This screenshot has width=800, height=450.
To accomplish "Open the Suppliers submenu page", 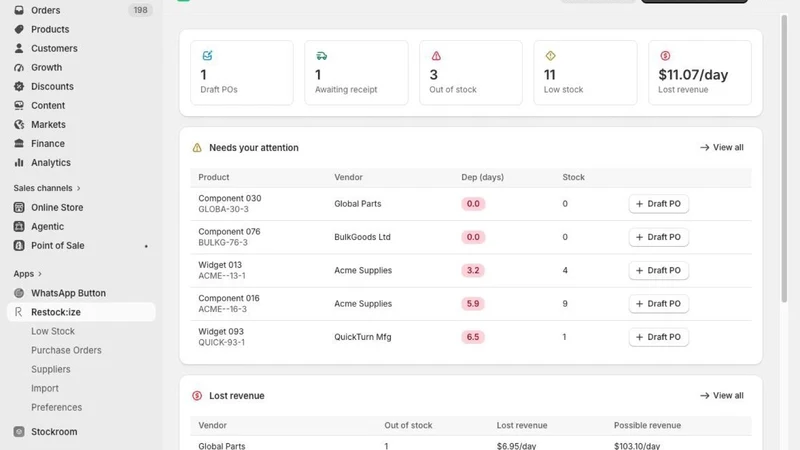I will 51,369.
